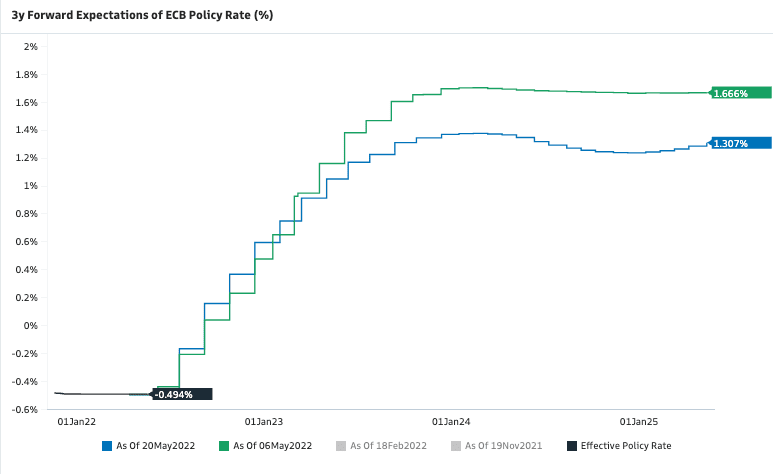Click the 2% y-axis label
Image resolution: width=773 pixels, height=474 pixels.
[30, 47]
